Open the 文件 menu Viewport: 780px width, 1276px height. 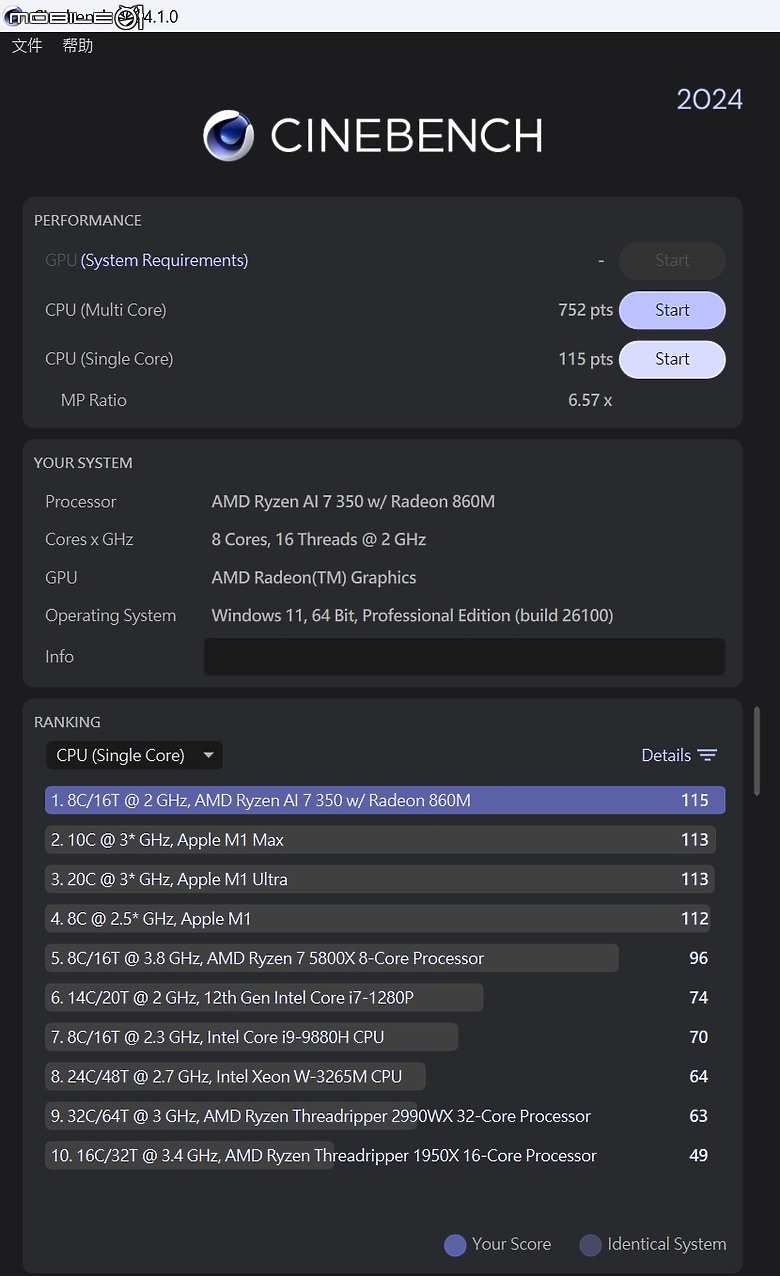tap(27, 46)
